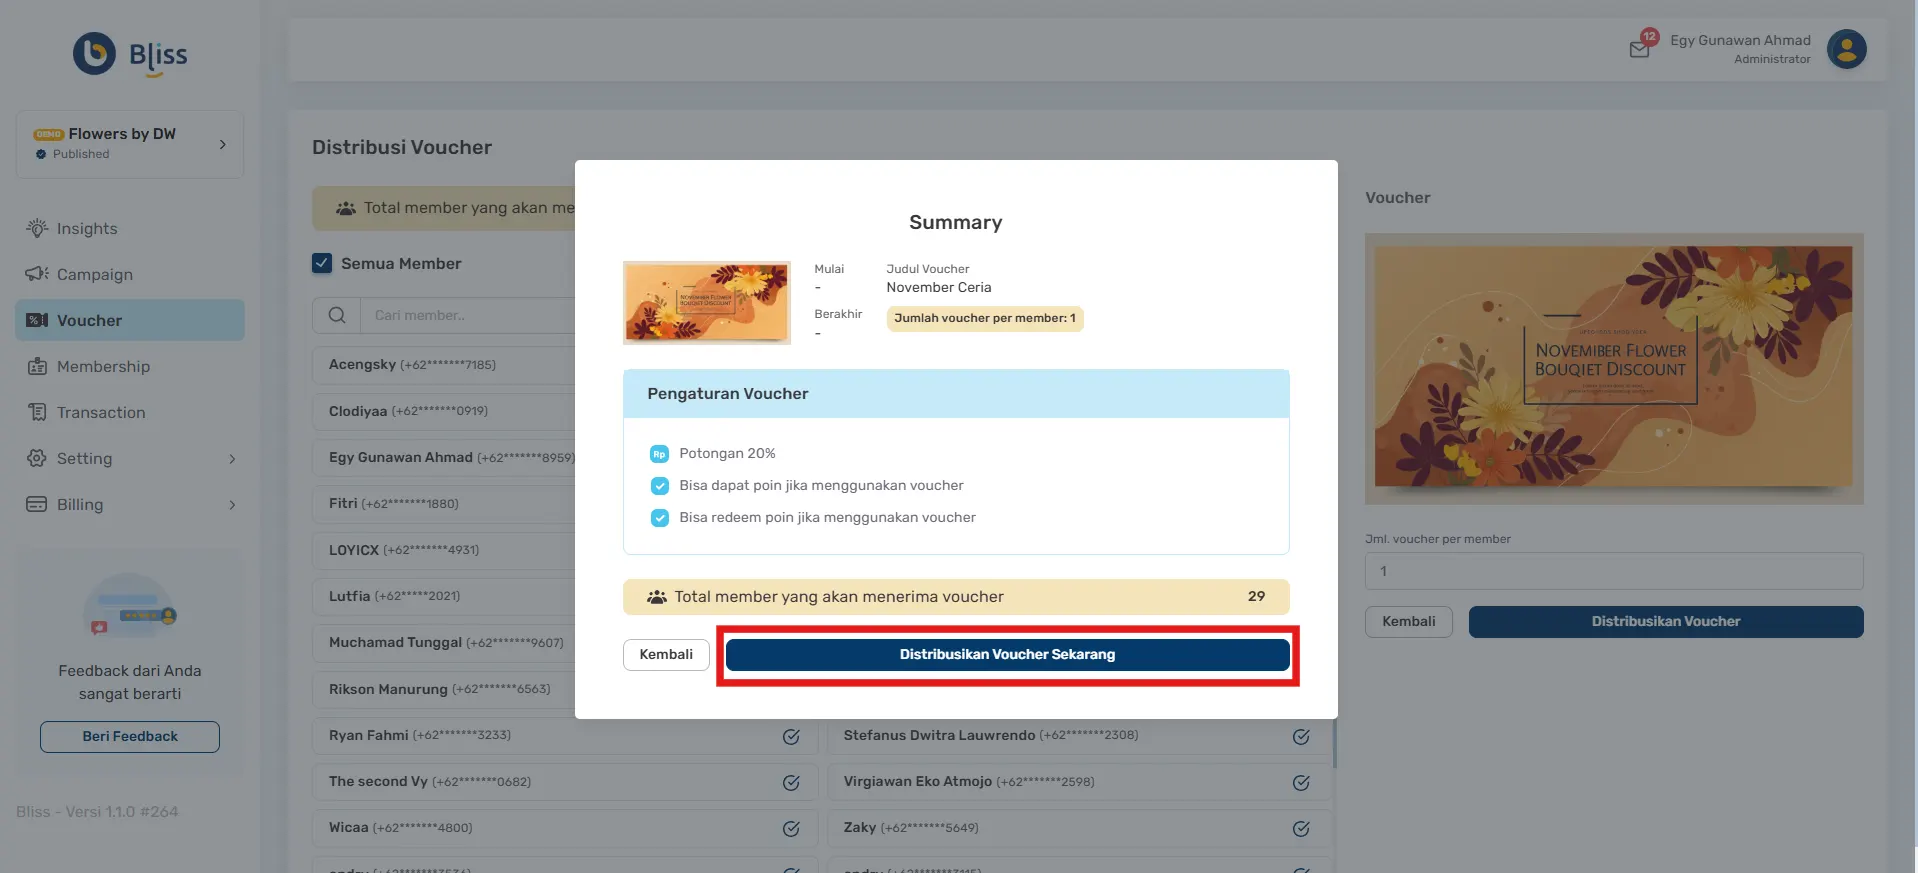Click check icon beside Ryan Fahmi
Screen dimensions: 1918x873
tap(791, 737)
